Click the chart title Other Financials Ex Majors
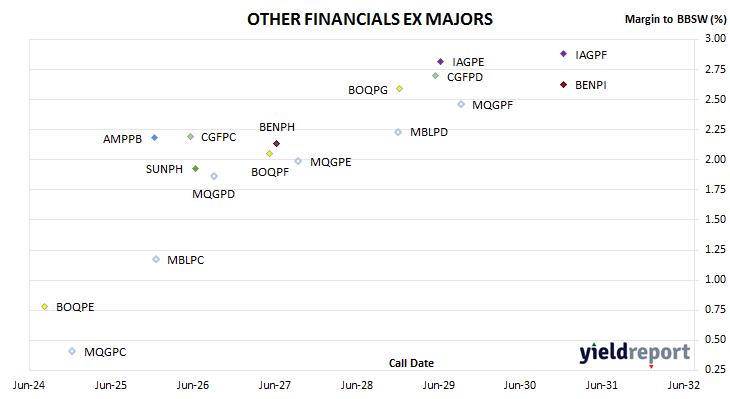The height and width of the screenshot is (399, 730). (370, 19)
